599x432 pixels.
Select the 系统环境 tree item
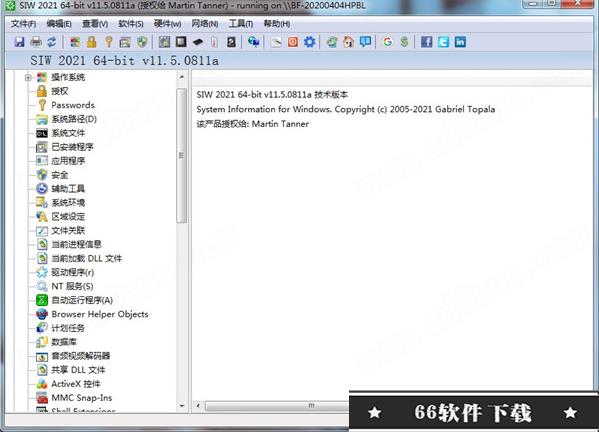[x=68, y=202]
